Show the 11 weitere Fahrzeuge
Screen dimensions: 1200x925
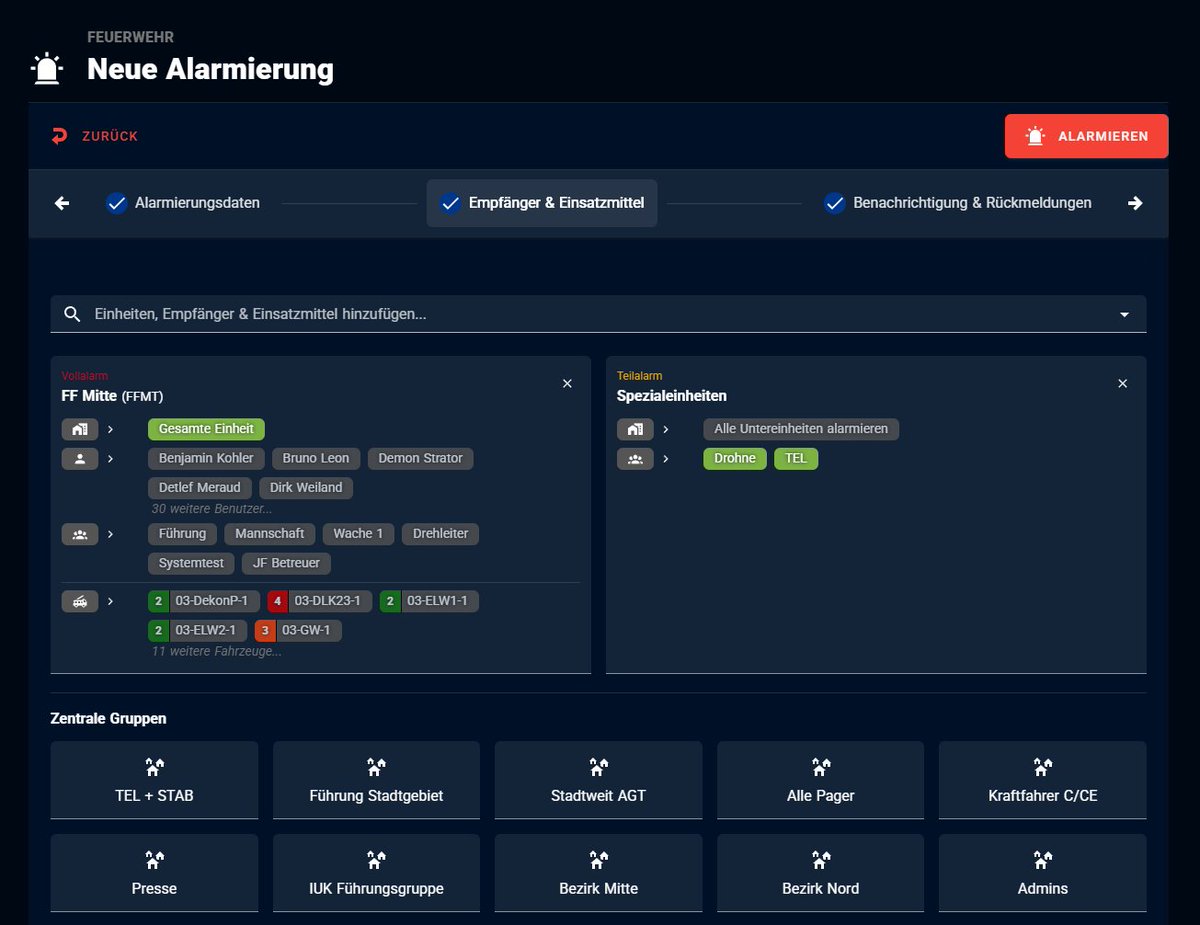216,651
